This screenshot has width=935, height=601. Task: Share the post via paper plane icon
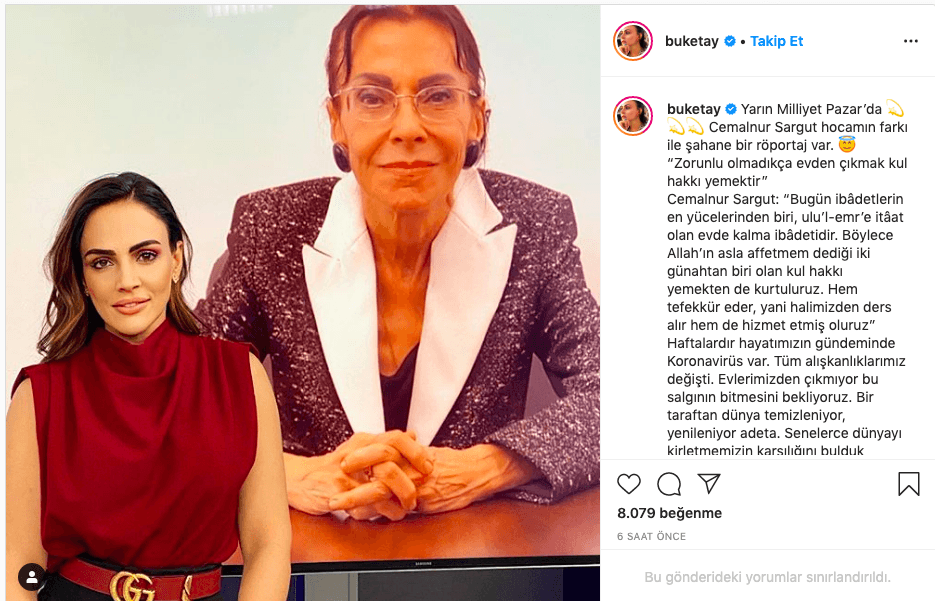pos(709,483)
